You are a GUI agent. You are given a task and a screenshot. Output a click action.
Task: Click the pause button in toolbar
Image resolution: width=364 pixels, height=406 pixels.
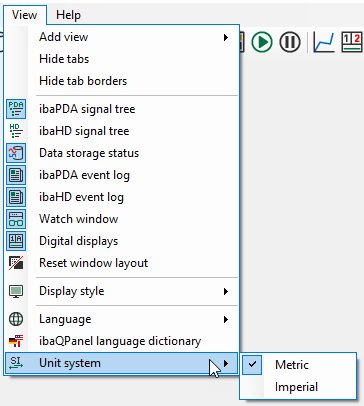click(290, 42)
